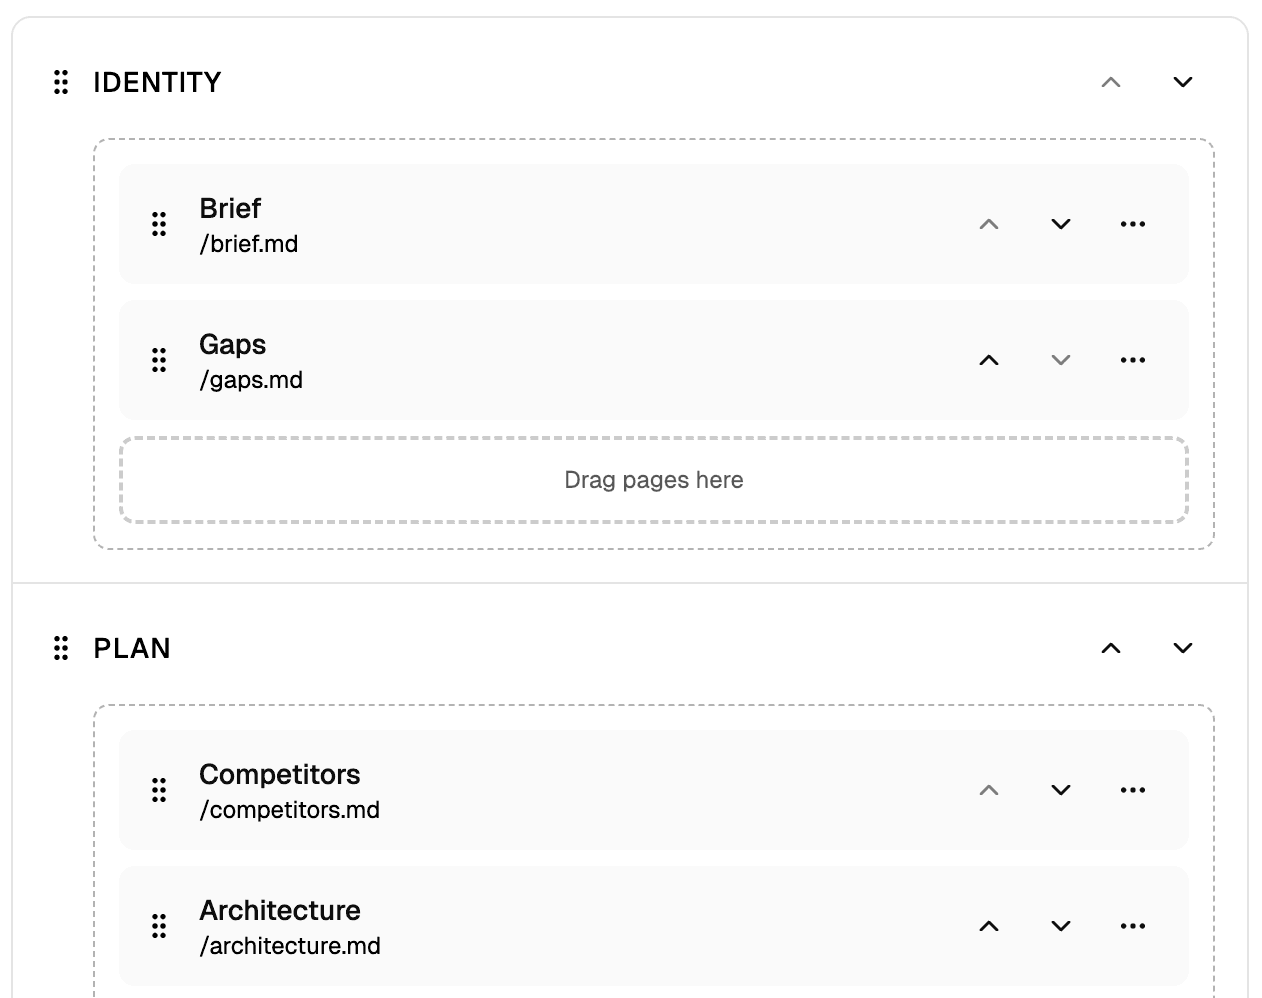Image resolution: width=1262 pixels, height=998 pixels.
Task: Click the drag handle next to IDENTITY
Action: (61, 82)
